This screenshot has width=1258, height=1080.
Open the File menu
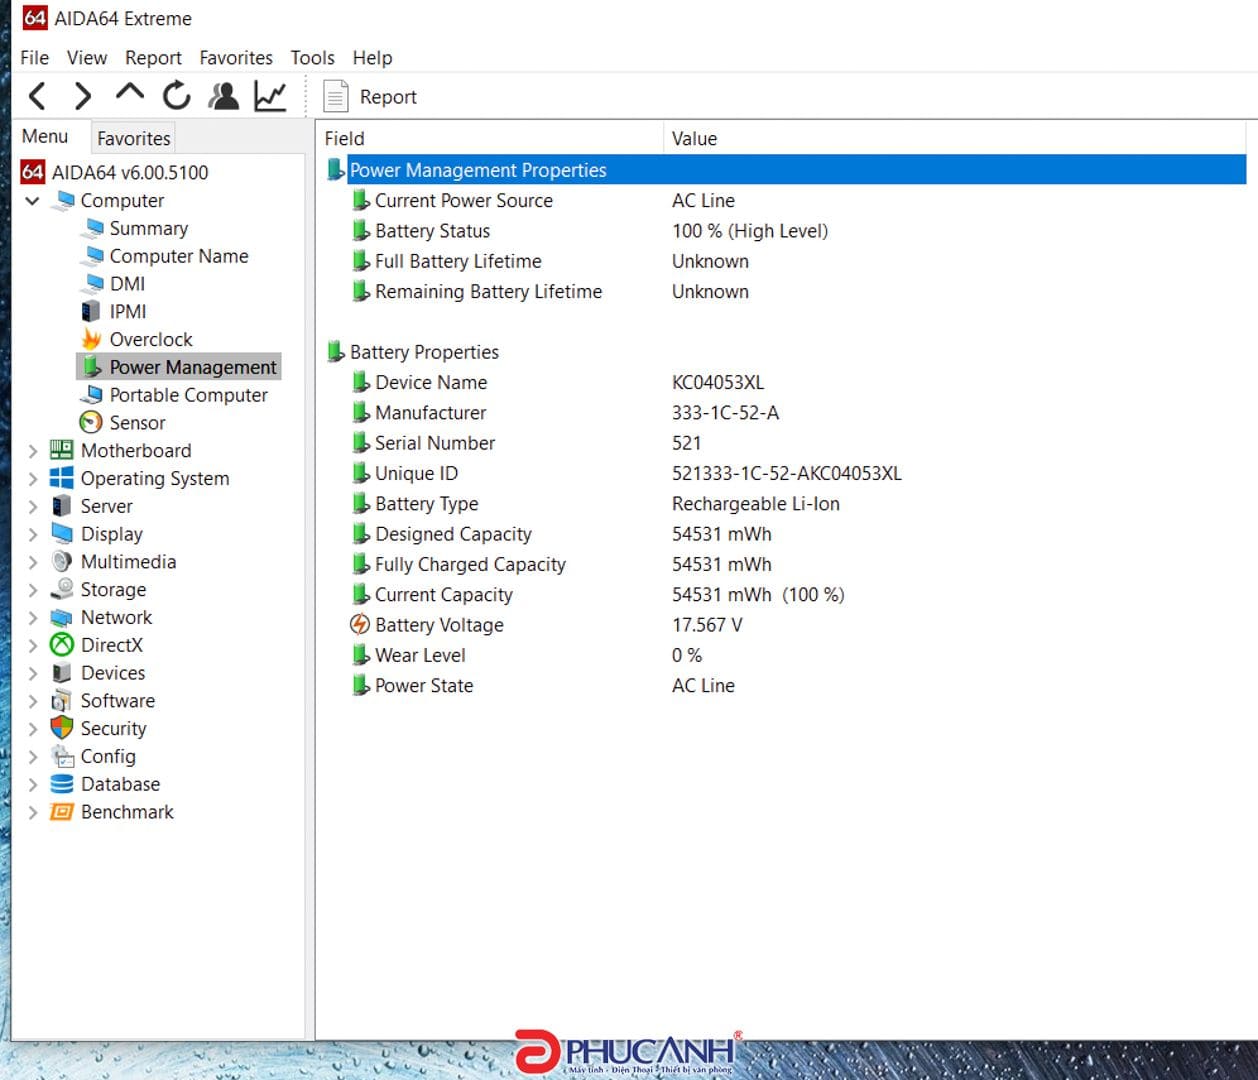tap(34, 58)
